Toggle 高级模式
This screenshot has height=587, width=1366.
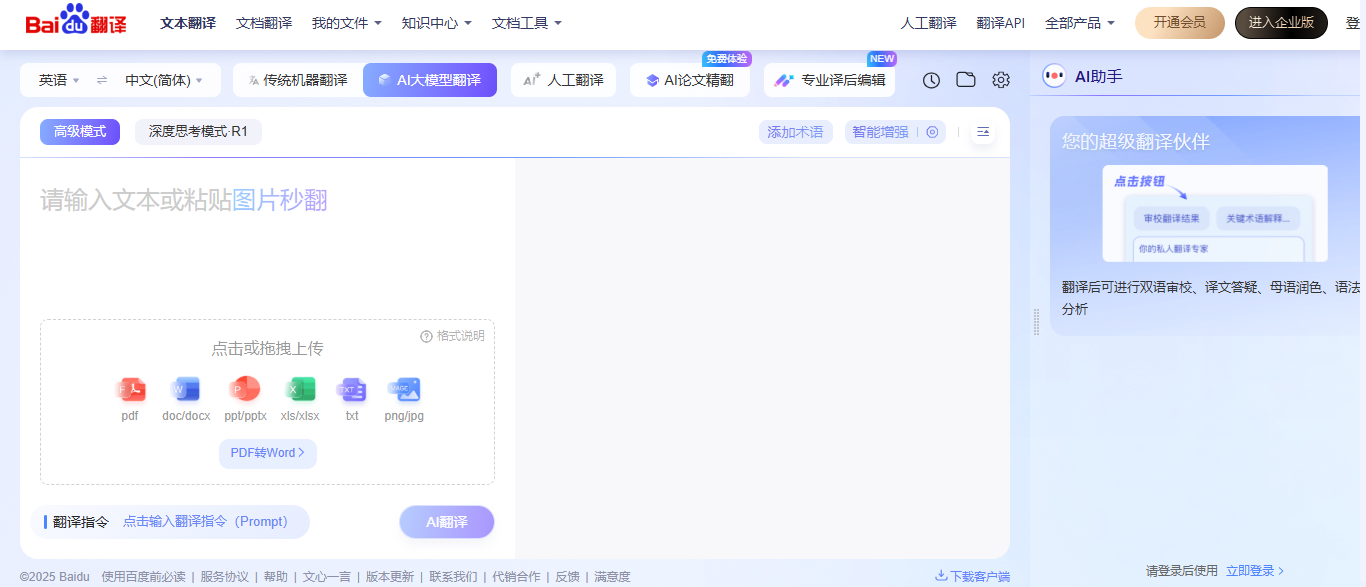(79, 131)
